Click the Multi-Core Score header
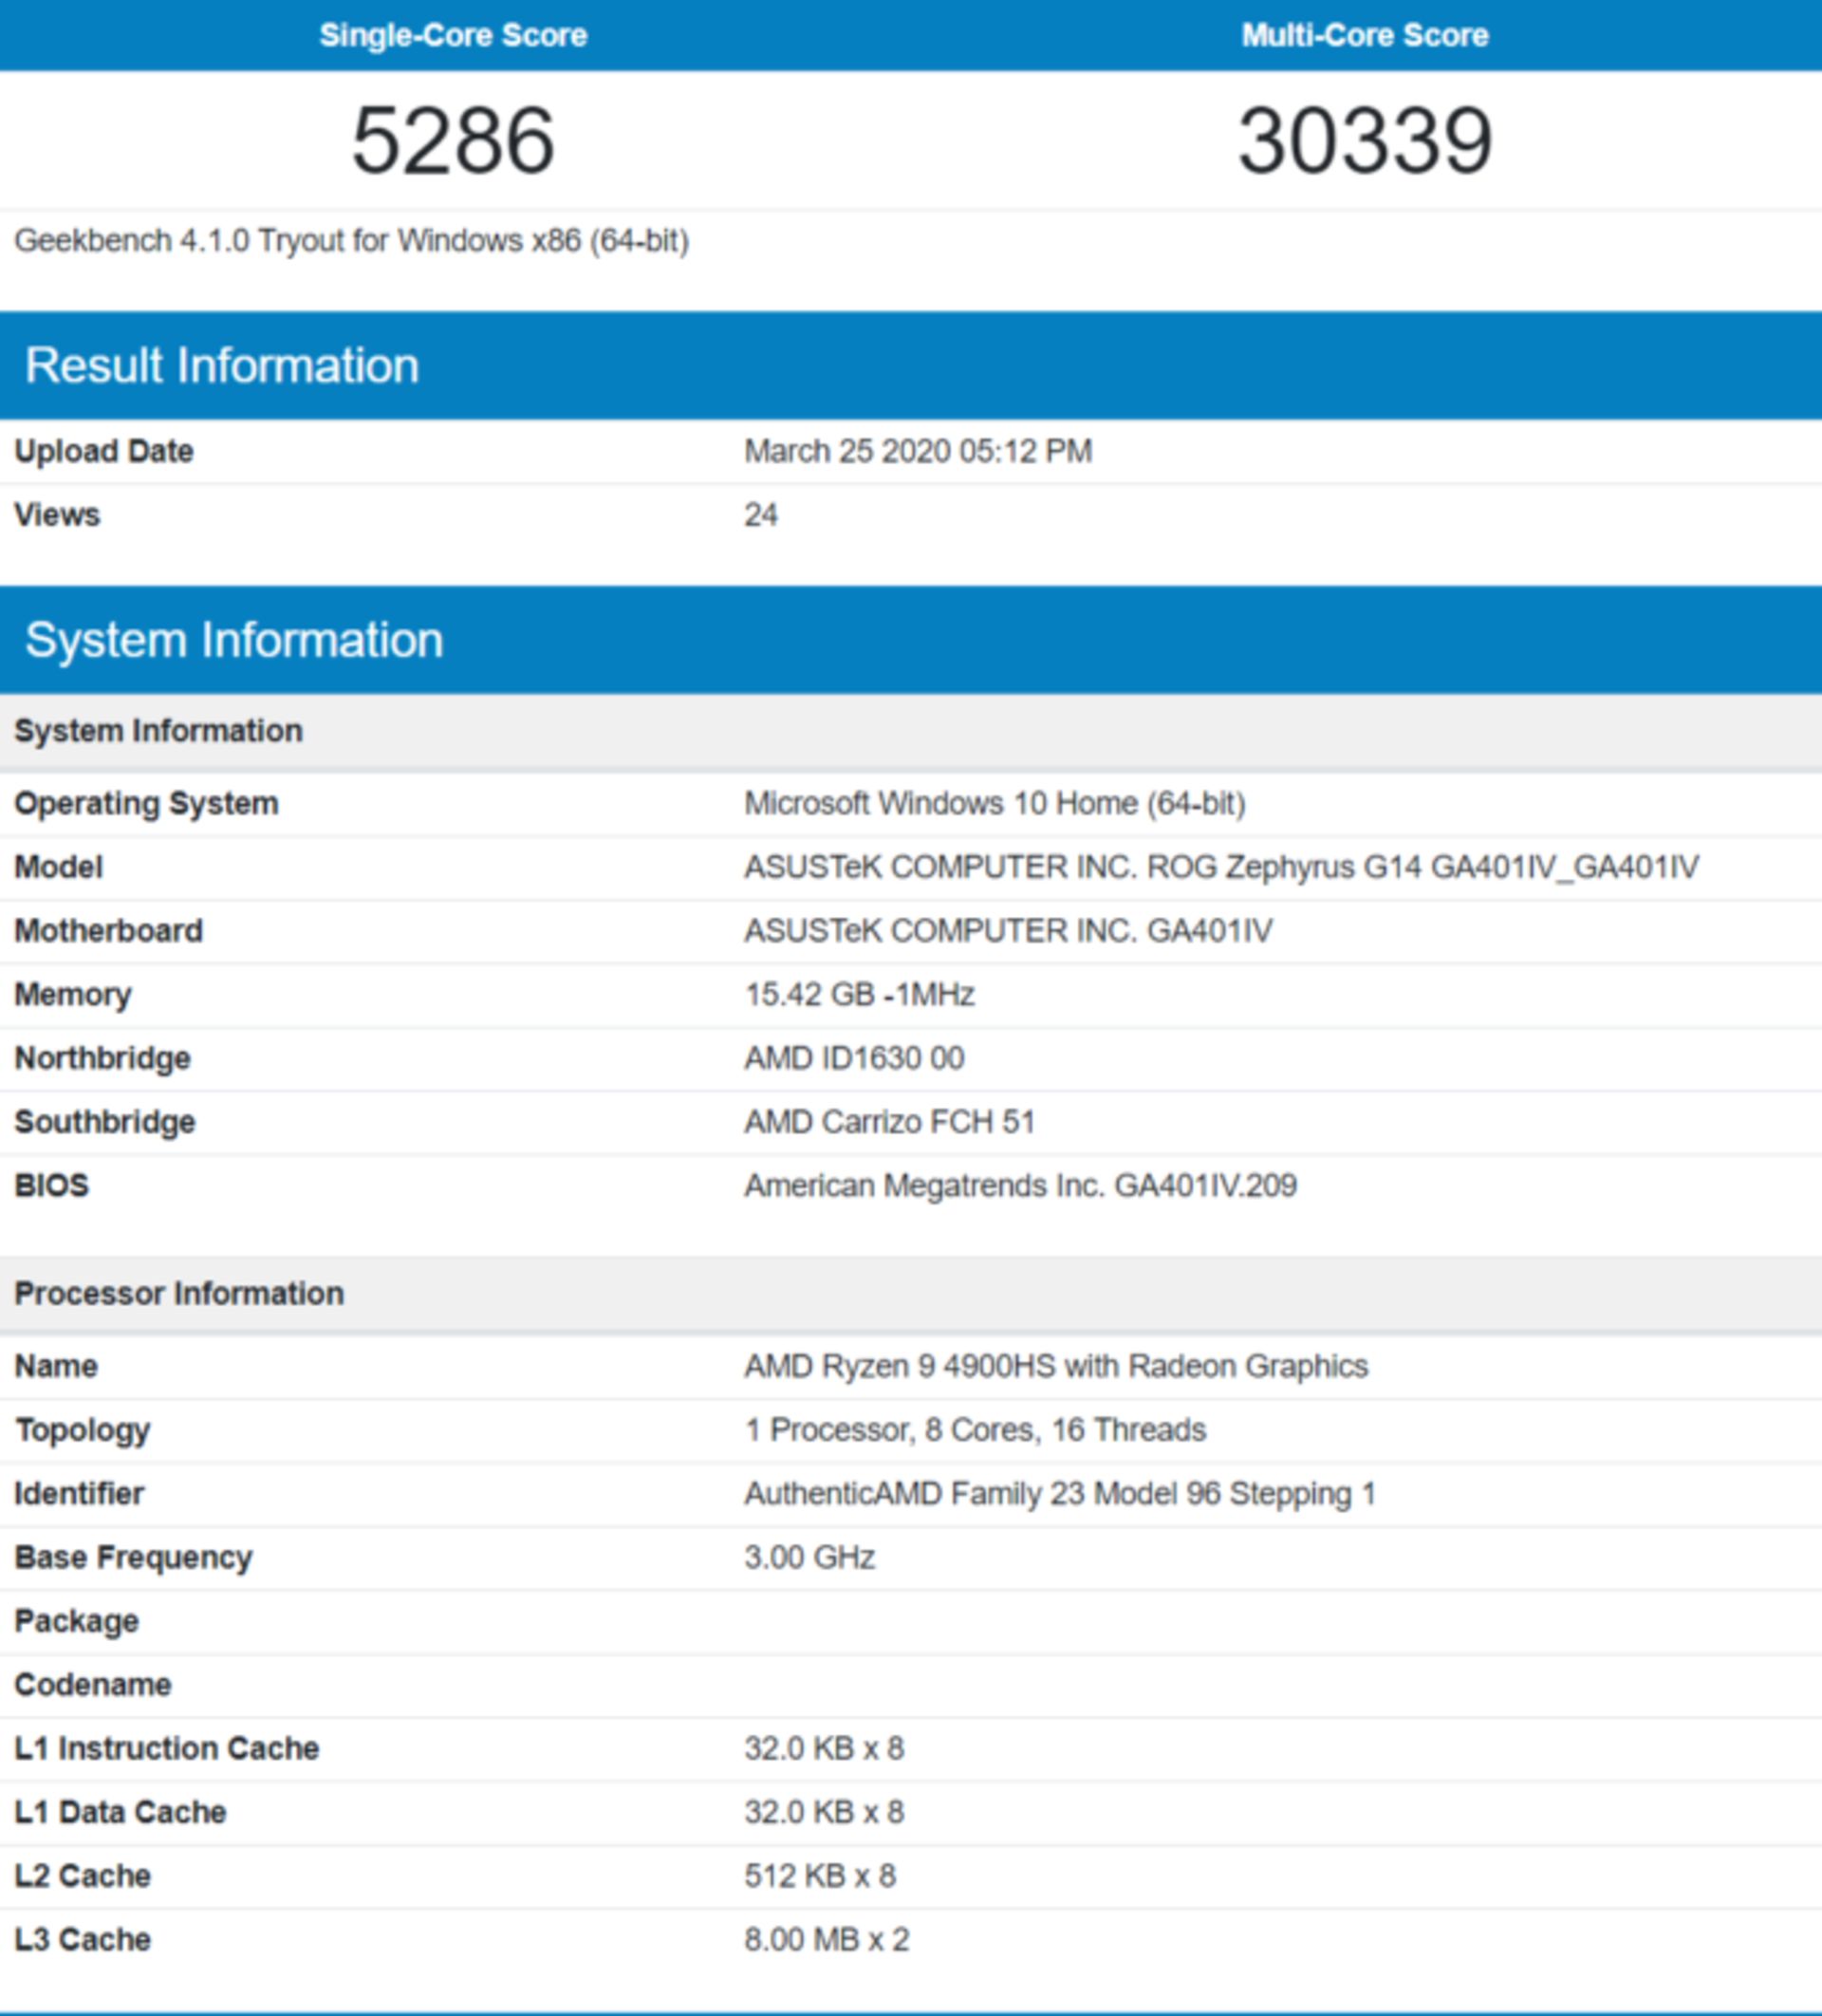The image size is (1822, 2016). [1364, 36]
